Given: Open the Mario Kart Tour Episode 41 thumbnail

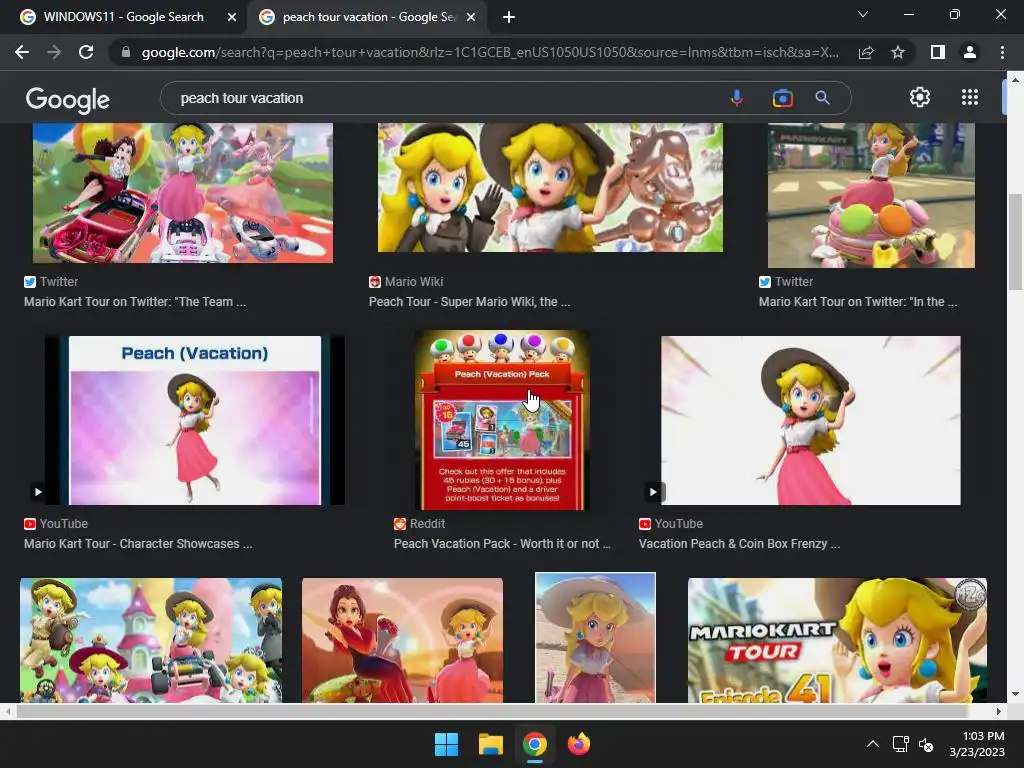Looking at the screenshot, I should [x=837, y=640].
